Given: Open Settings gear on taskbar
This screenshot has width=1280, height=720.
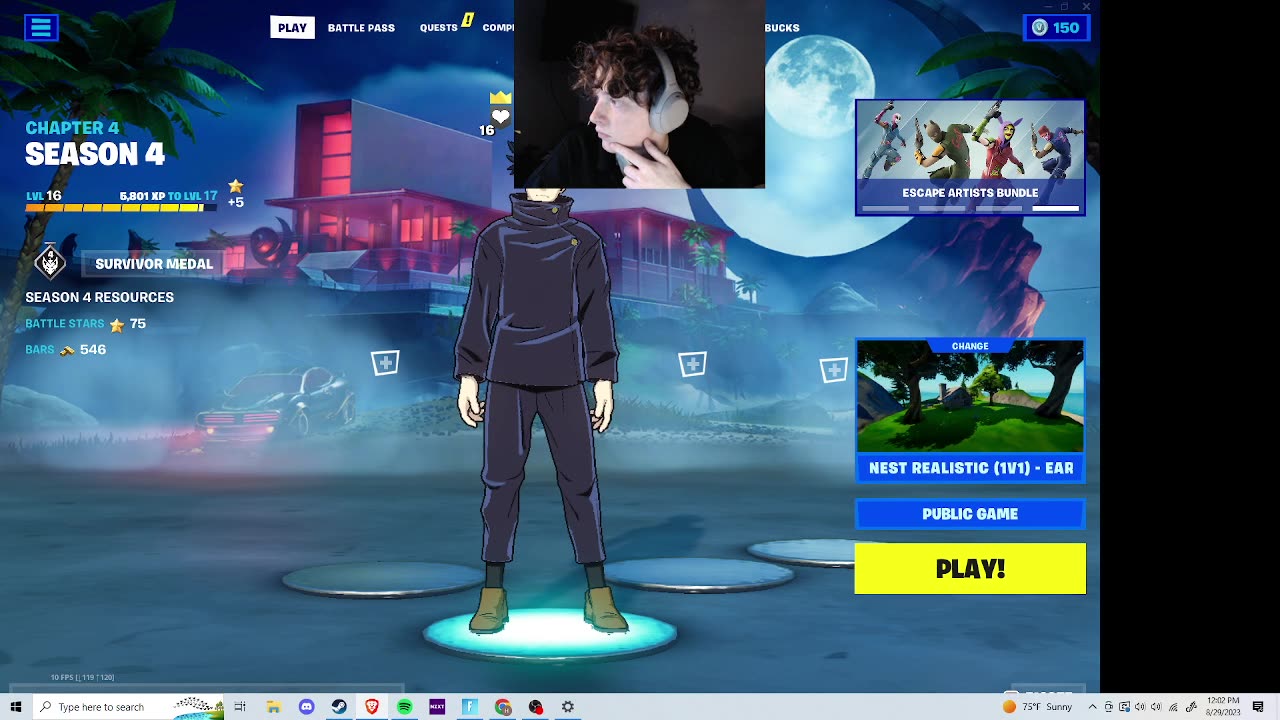Looking at the screenshot, I should point(568,707).
